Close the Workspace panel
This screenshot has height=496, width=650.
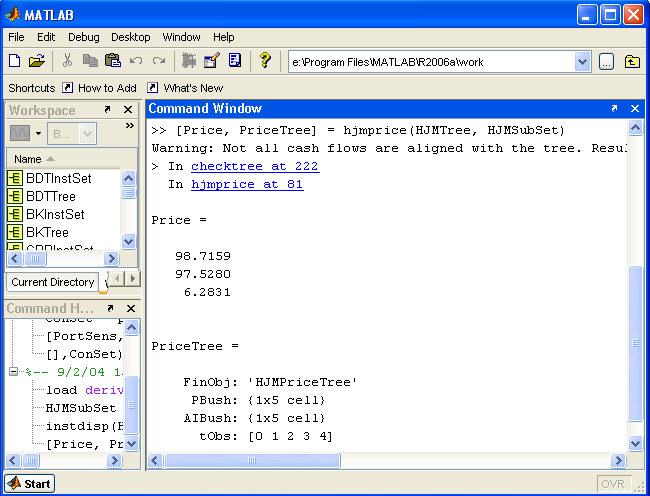(x=128, y=109)
